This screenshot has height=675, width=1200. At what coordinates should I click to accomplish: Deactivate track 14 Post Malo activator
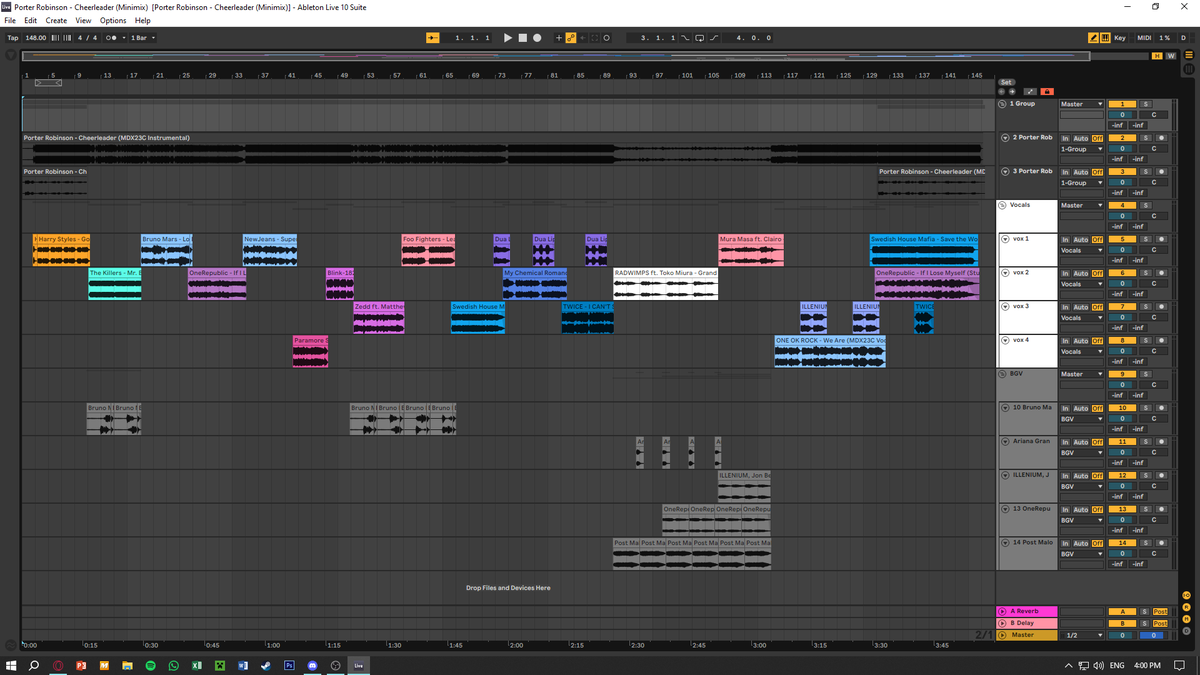[x=1122, y=543]
